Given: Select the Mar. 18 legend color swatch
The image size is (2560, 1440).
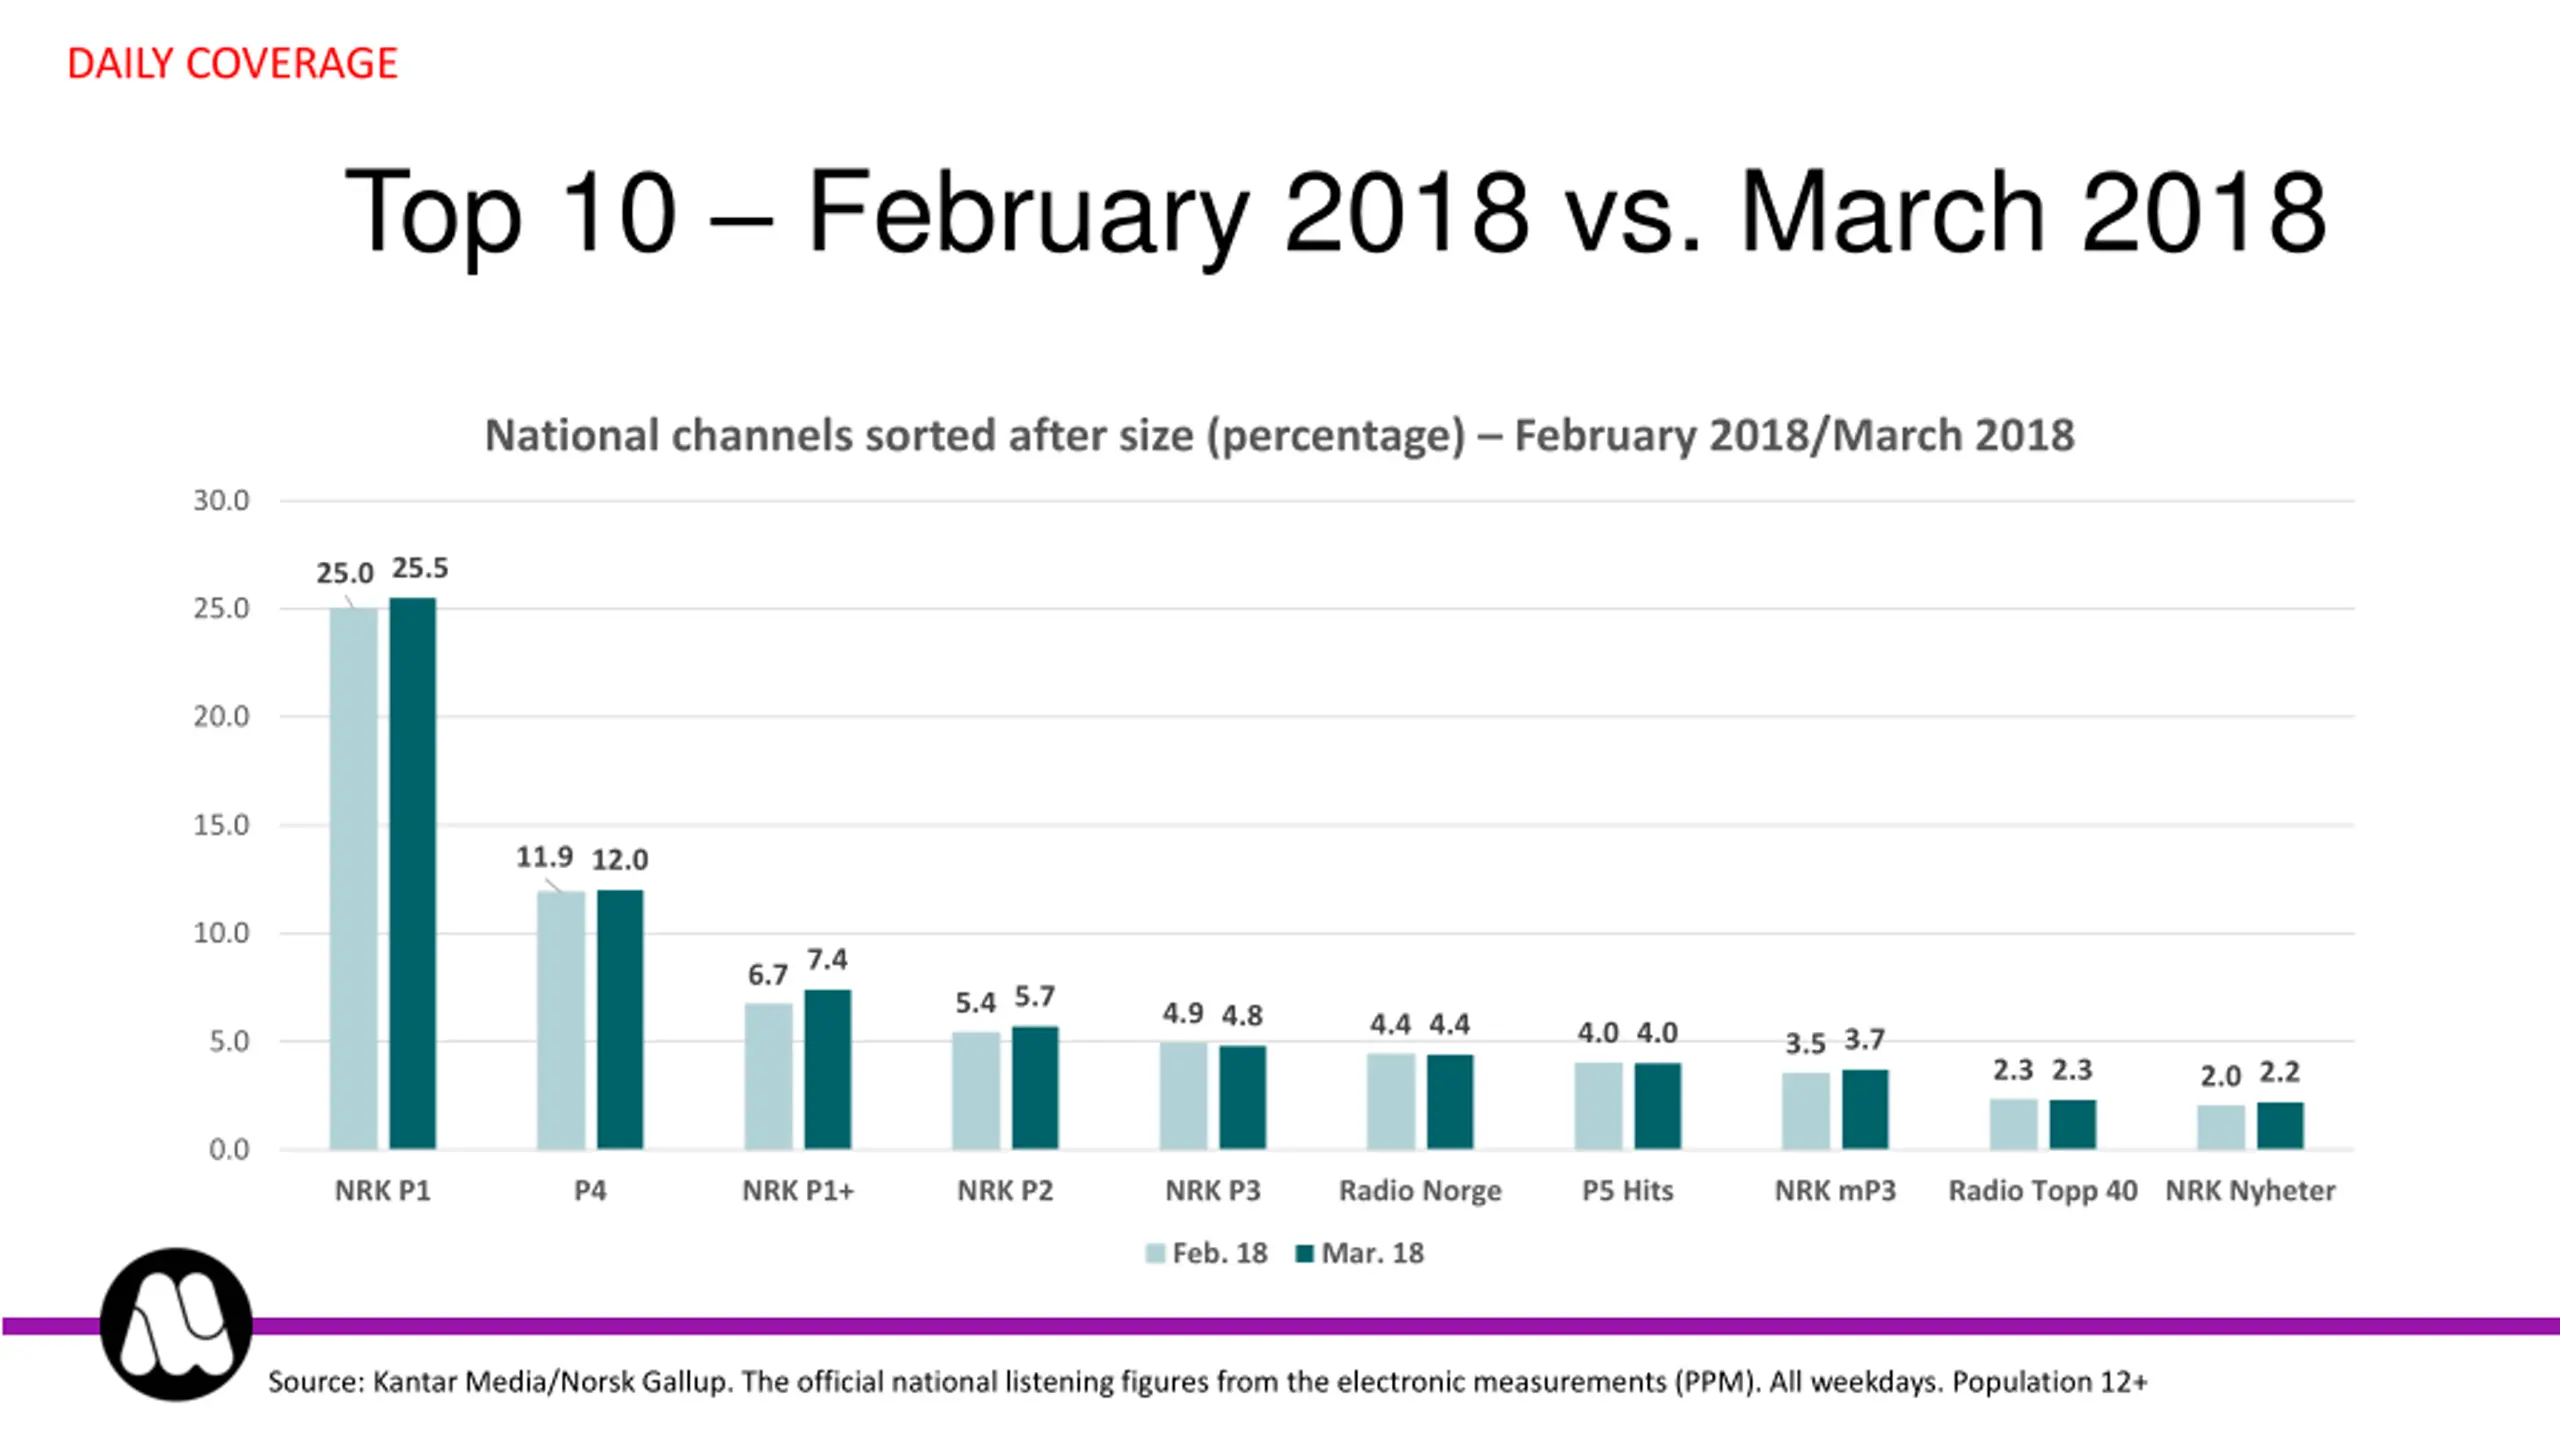Looking at the screenshot, I should point(1304,1254).
